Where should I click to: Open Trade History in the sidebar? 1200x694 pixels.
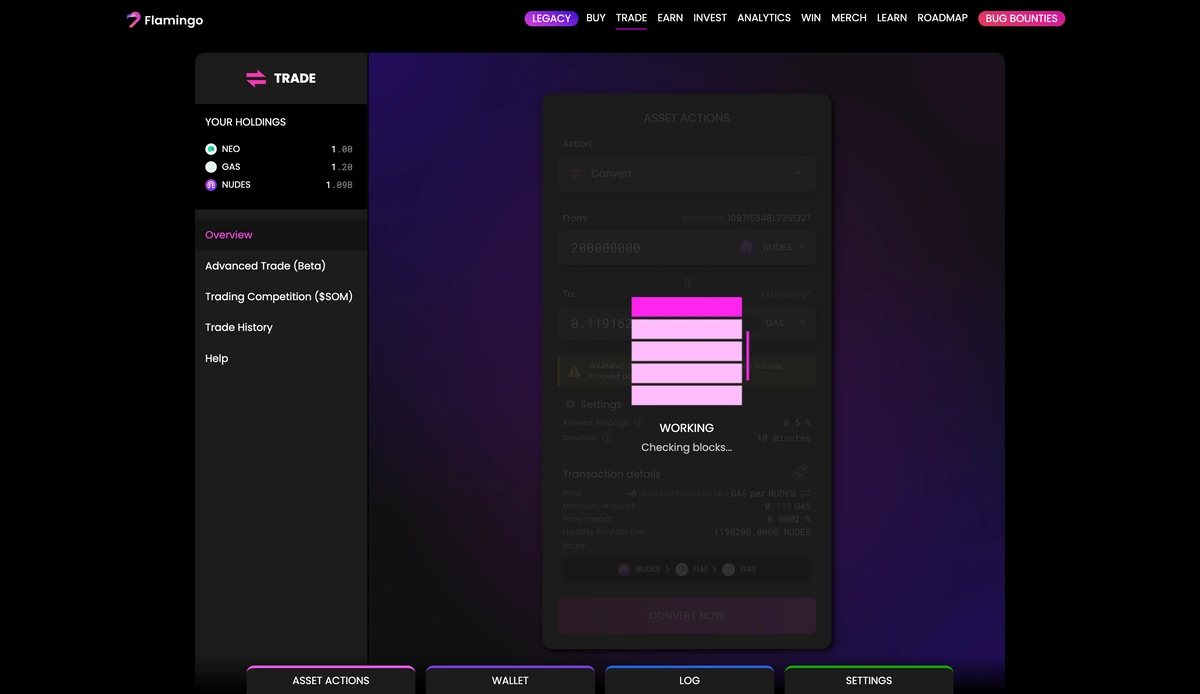239,327
